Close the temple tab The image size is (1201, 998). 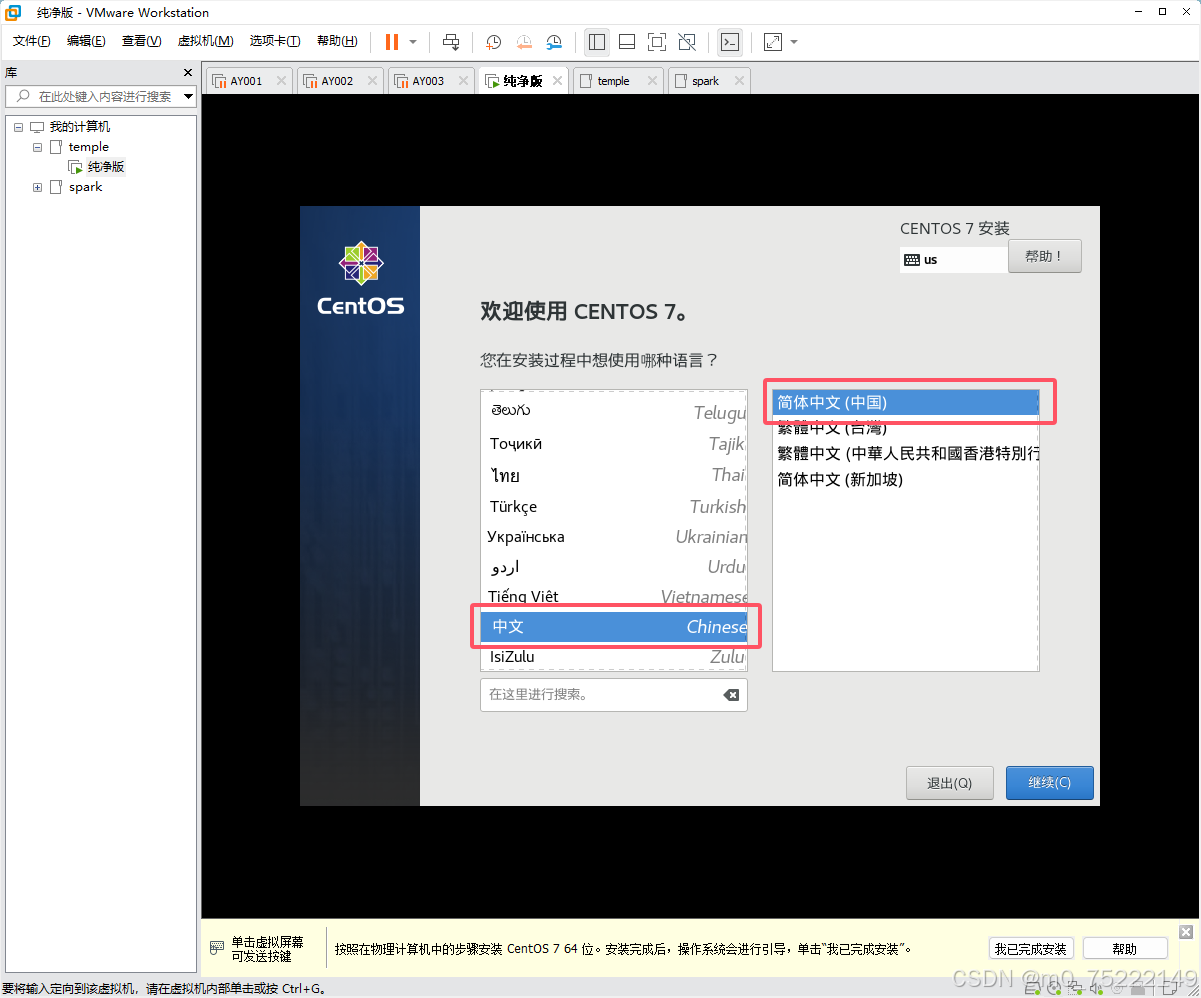(x=652, y=81)
